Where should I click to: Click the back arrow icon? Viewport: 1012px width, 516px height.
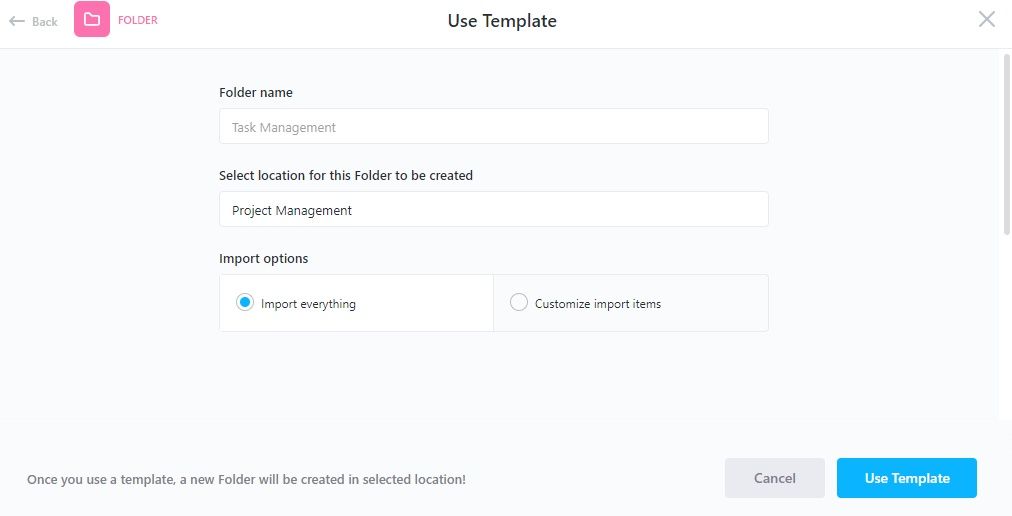[x=16, y=21]
